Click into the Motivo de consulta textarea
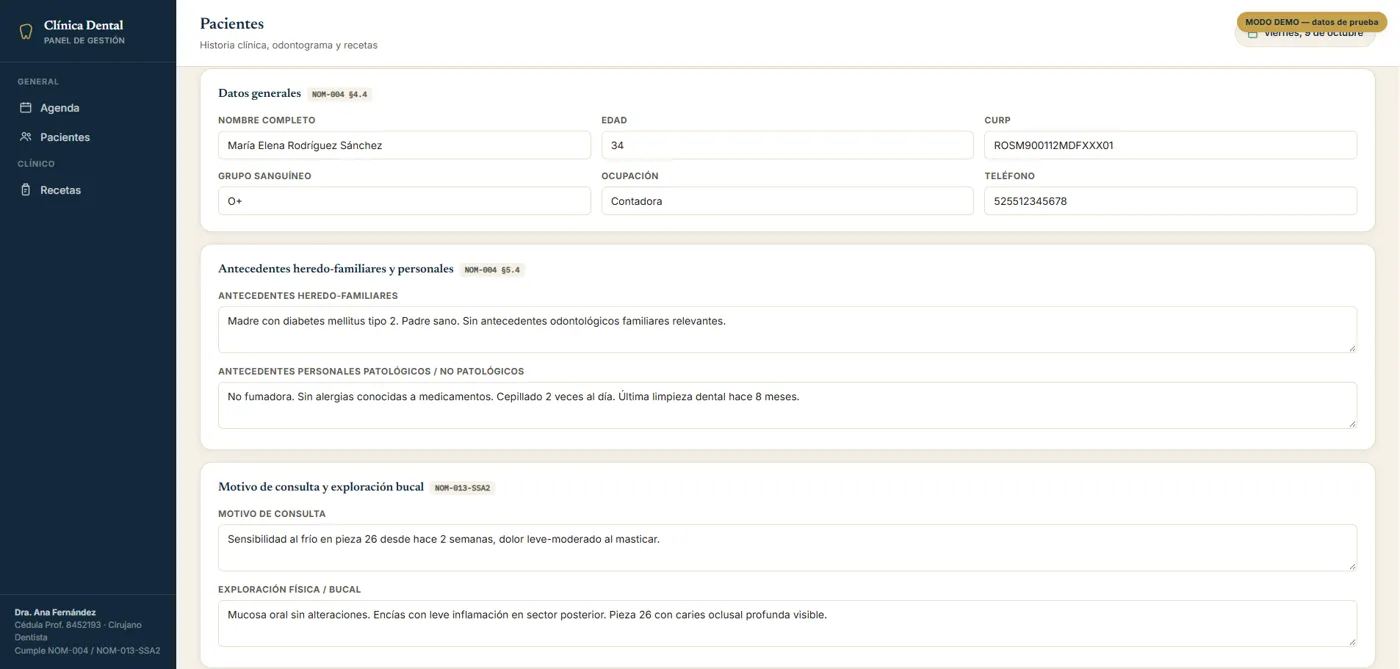 [x=787, y=548]
